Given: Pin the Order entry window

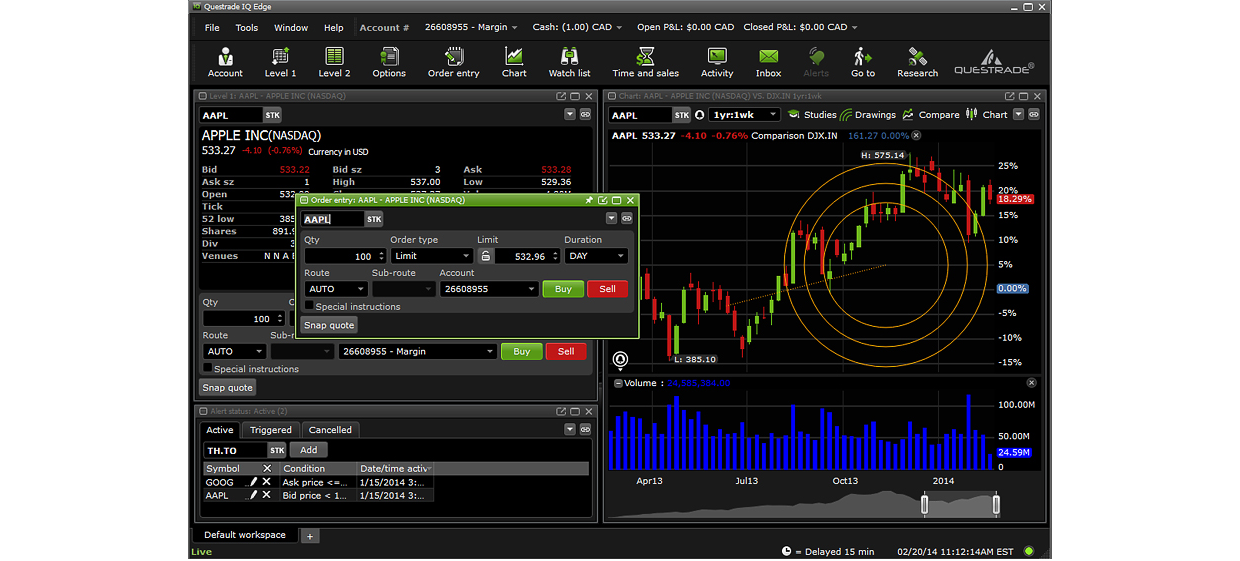Looking at the screenshot, I should pyautogui.click(x=589, y=200).
